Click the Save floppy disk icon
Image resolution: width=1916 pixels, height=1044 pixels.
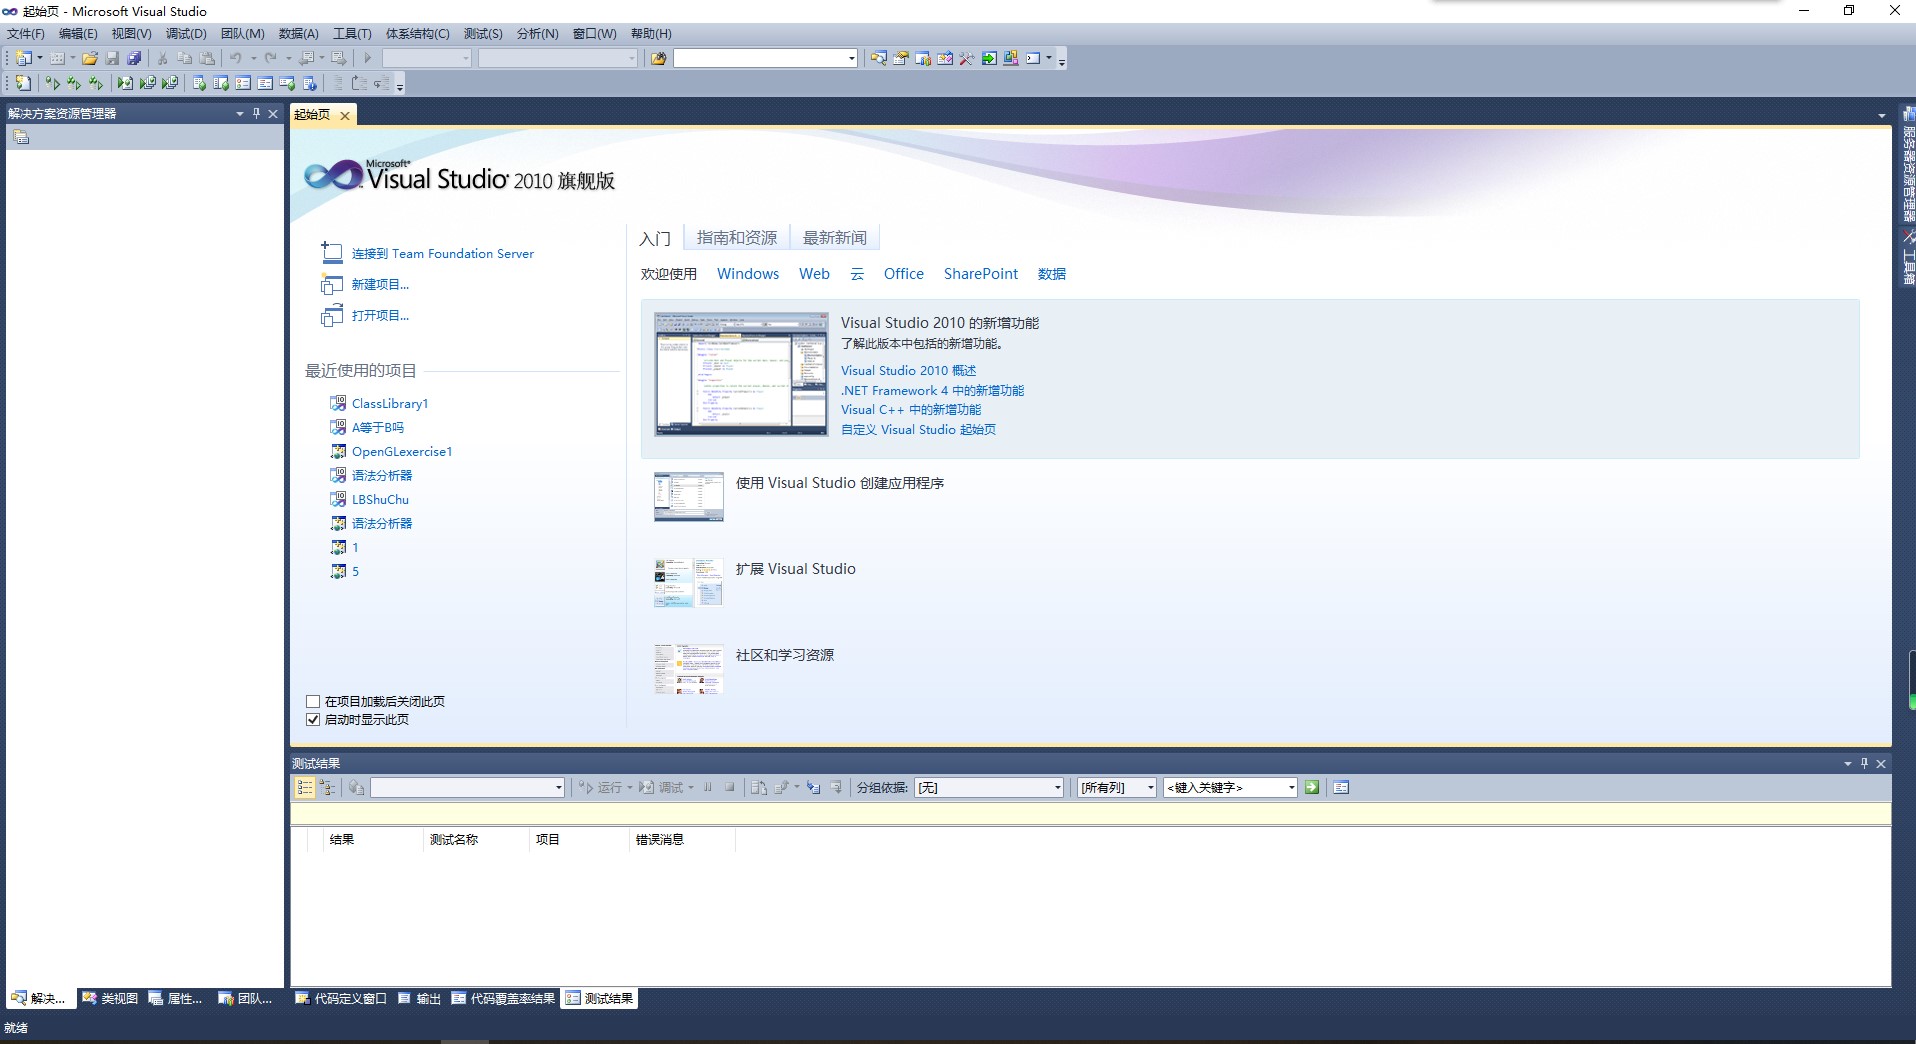112,58
